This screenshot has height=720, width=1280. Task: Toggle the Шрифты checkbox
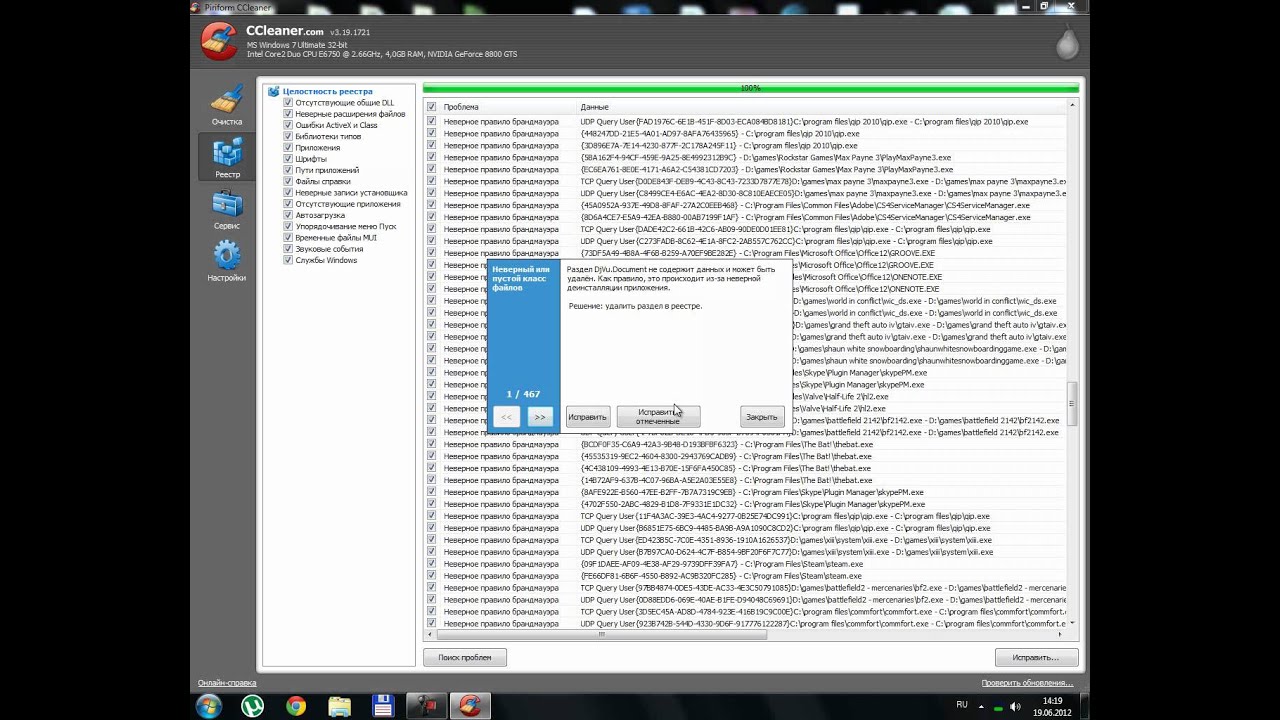tap(288, 159)
